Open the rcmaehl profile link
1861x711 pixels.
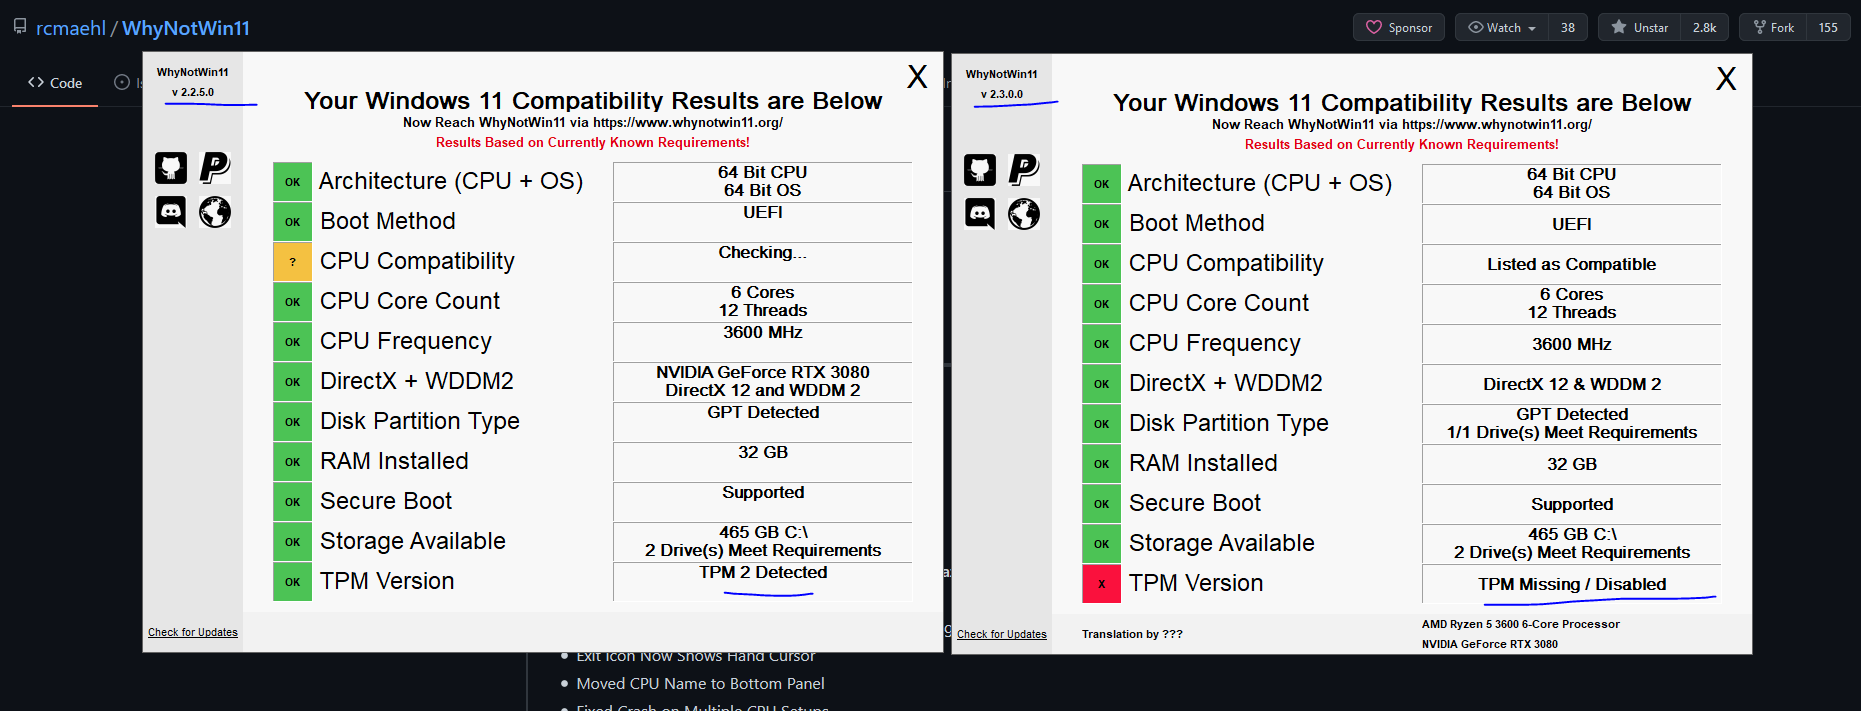pyautogui.click(x=71, y=28)
